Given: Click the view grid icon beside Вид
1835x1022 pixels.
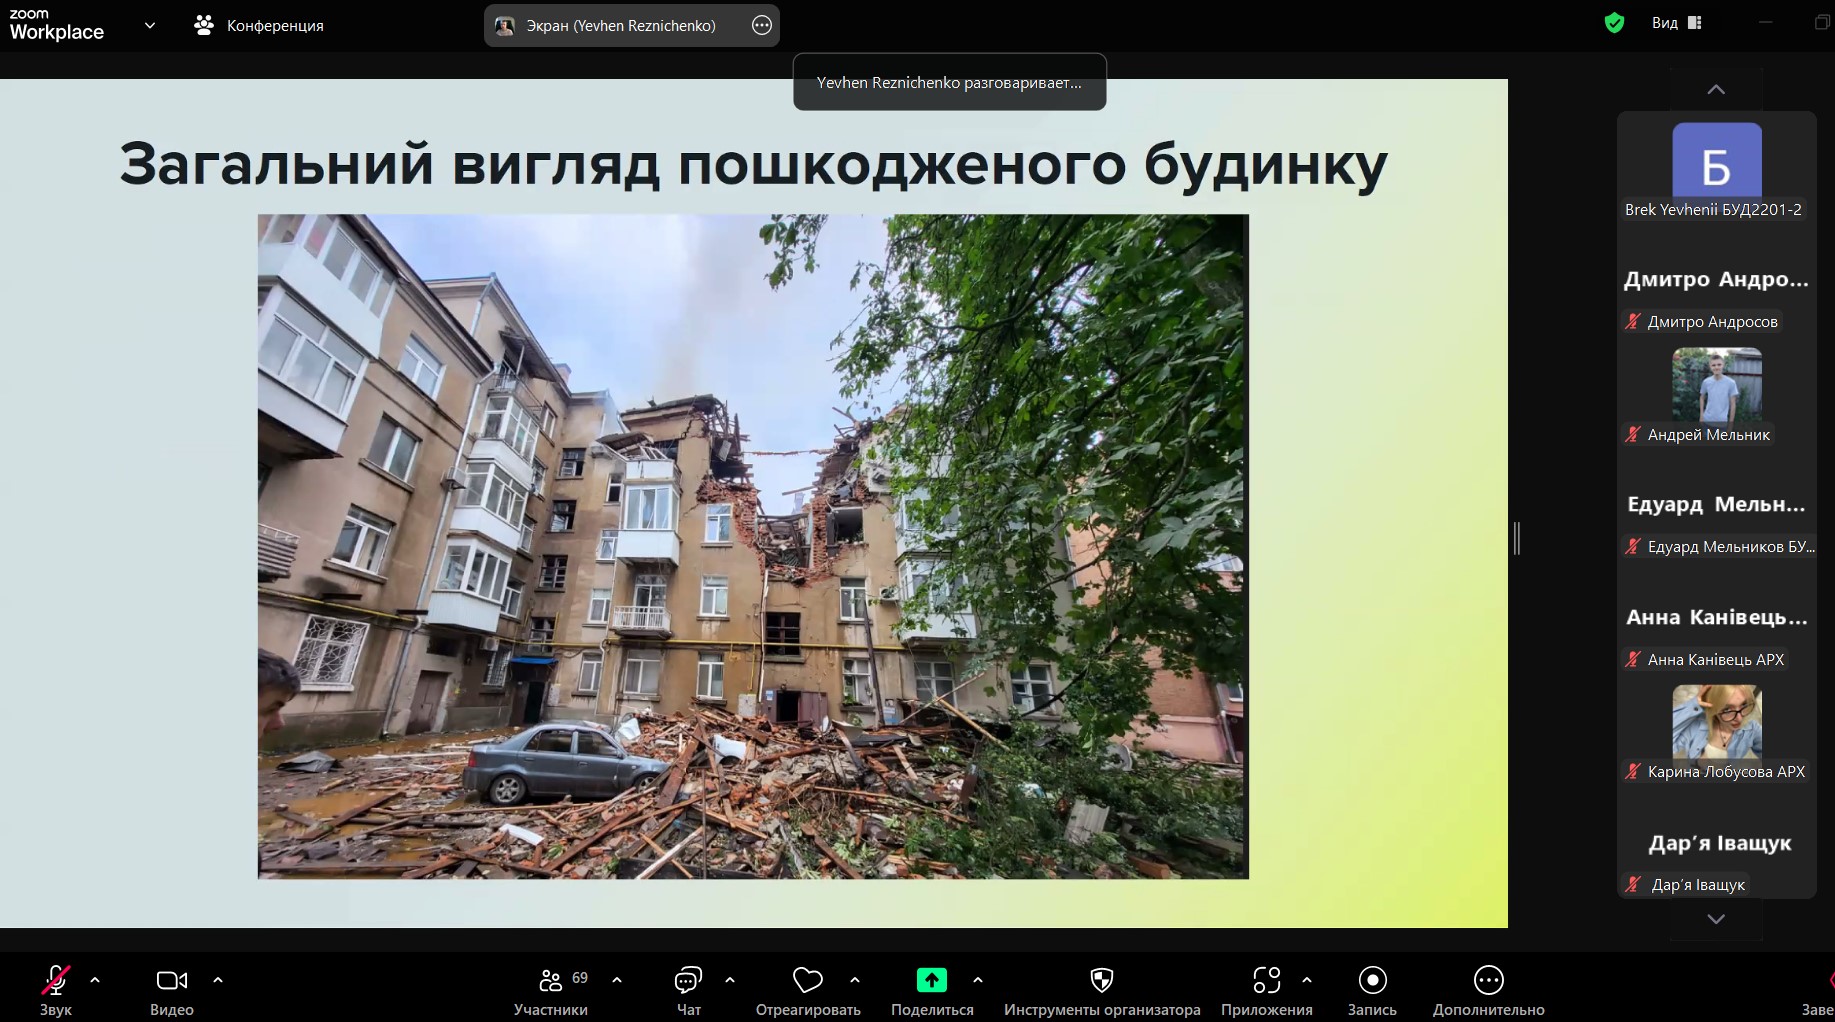Looking at the screenshot, I should pyautogui.click(x=1694, y=23).
